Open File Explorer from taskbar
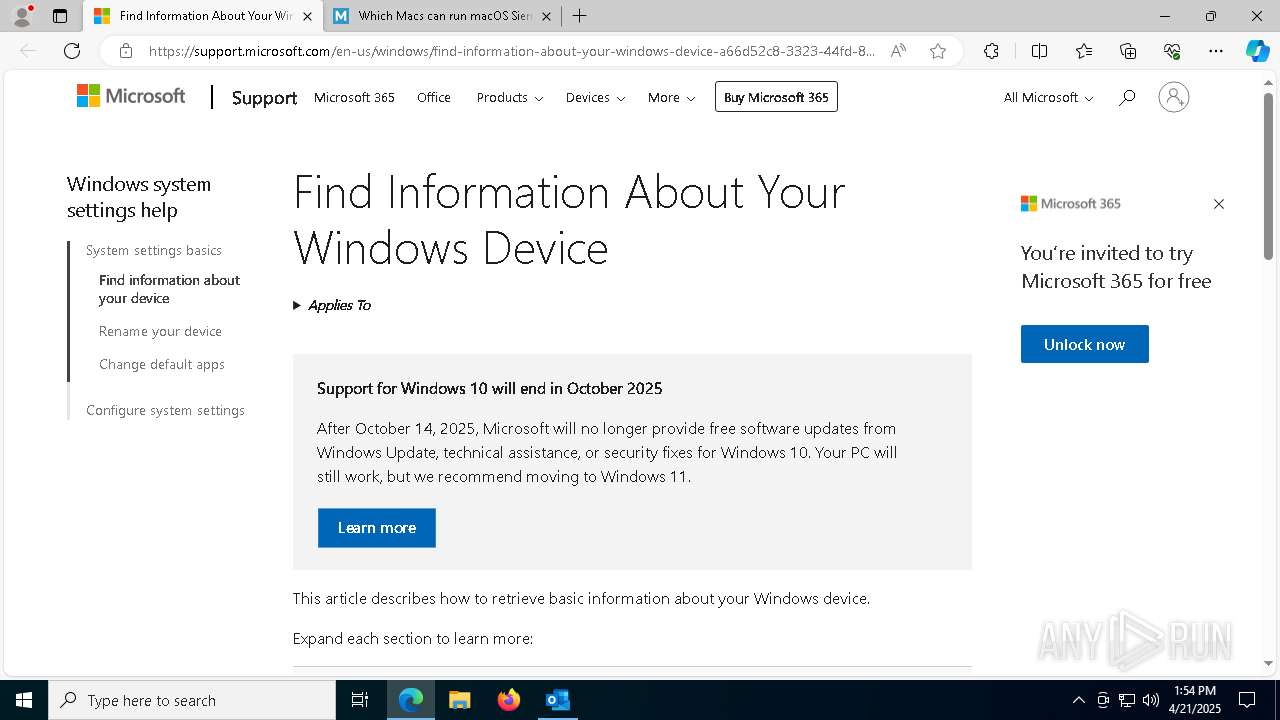 pyautogui.click(x=460, y=700)
